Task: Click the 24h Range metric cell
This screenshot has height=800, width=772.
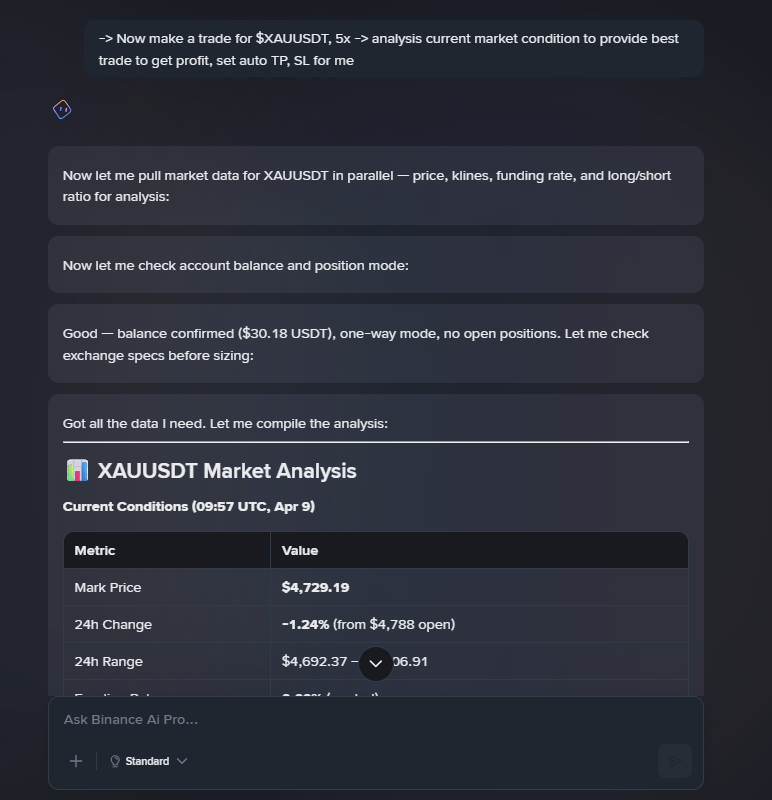Action: coord(111,661)
